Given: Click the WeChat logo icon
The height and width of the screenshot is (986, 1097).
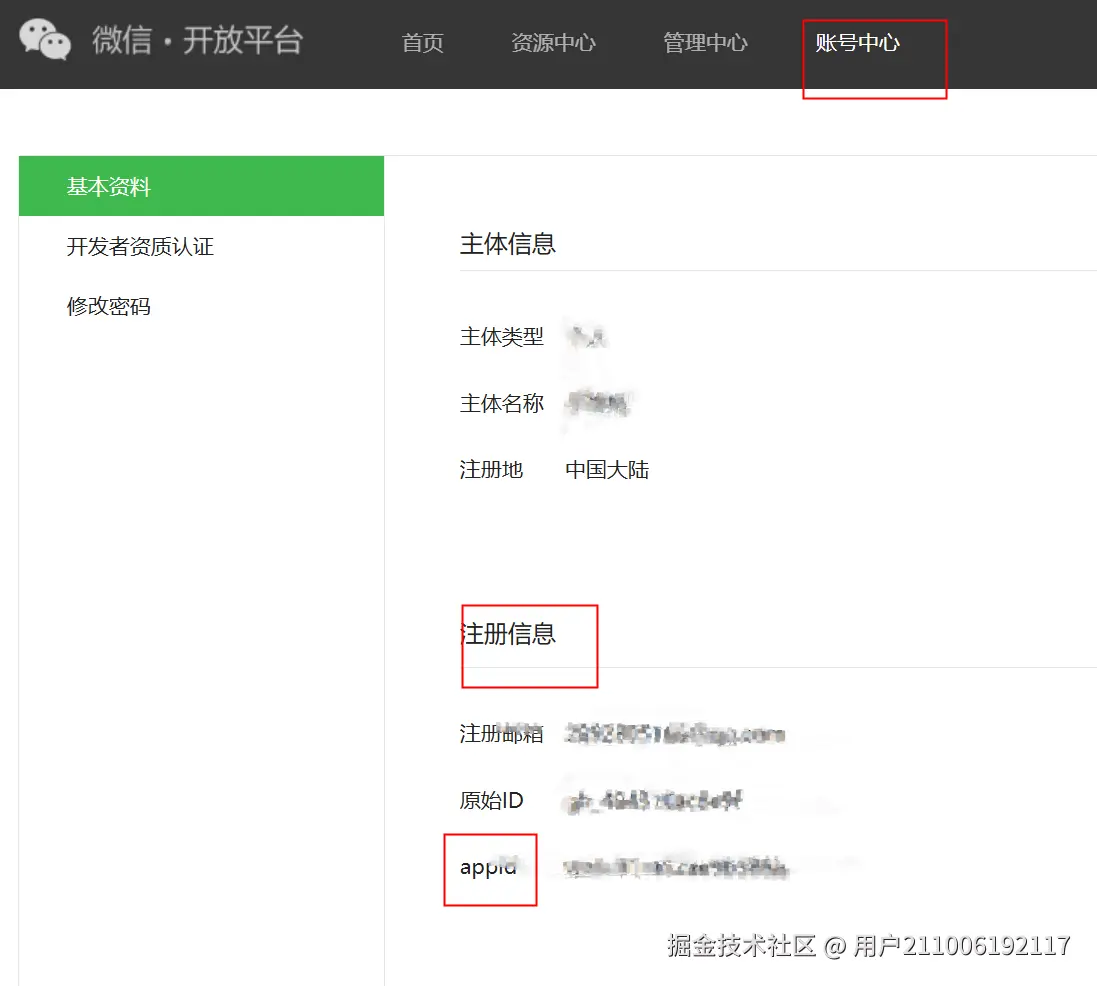Looking at the screenshot, I should coord(45,39).
